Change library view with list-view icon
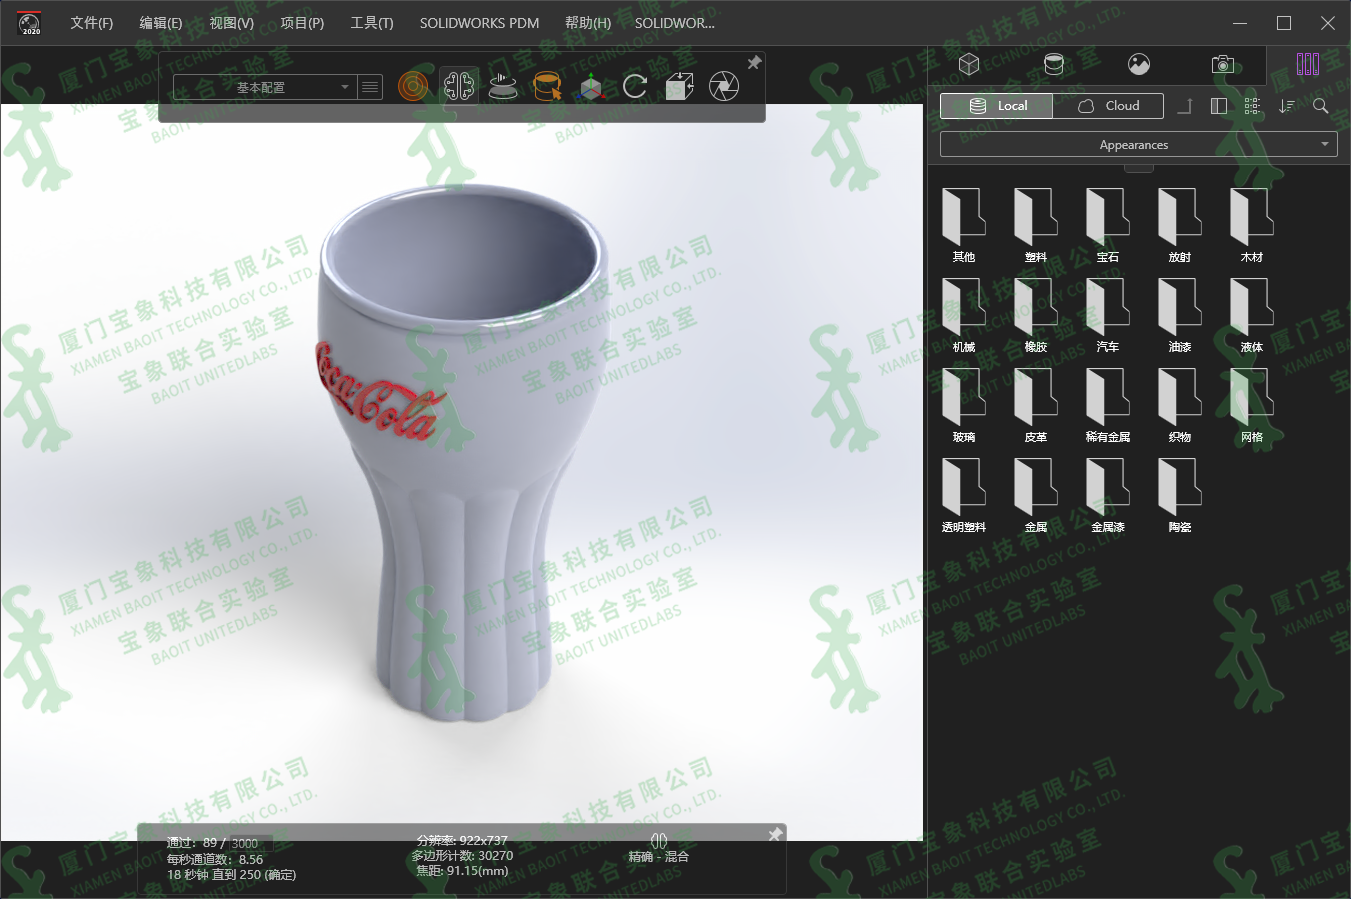The height and width of the screenshot is (899, 1351). (x=1252, y=106)
